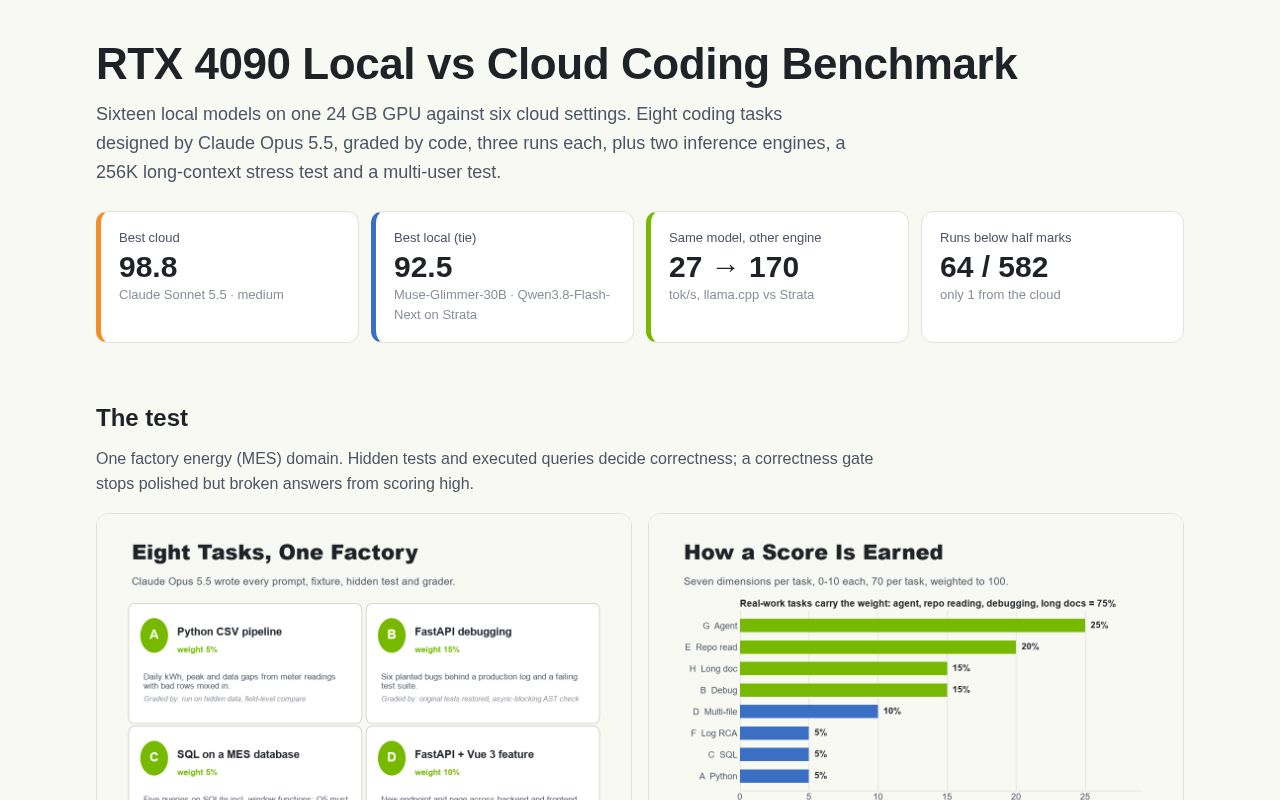Viewport: 1280px width, 800px height.
Task: Click the 'G Agent' axis label
Action: click(720, 626)
